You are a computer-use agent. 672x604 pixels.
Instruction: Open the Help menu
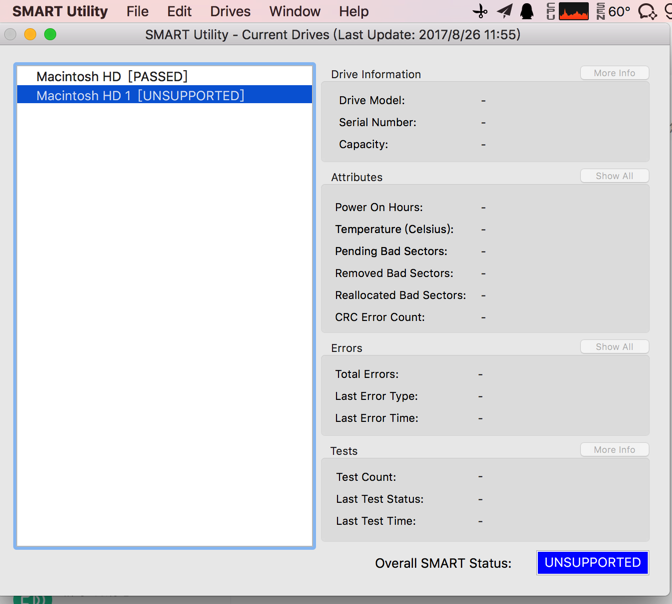[354, 11]
